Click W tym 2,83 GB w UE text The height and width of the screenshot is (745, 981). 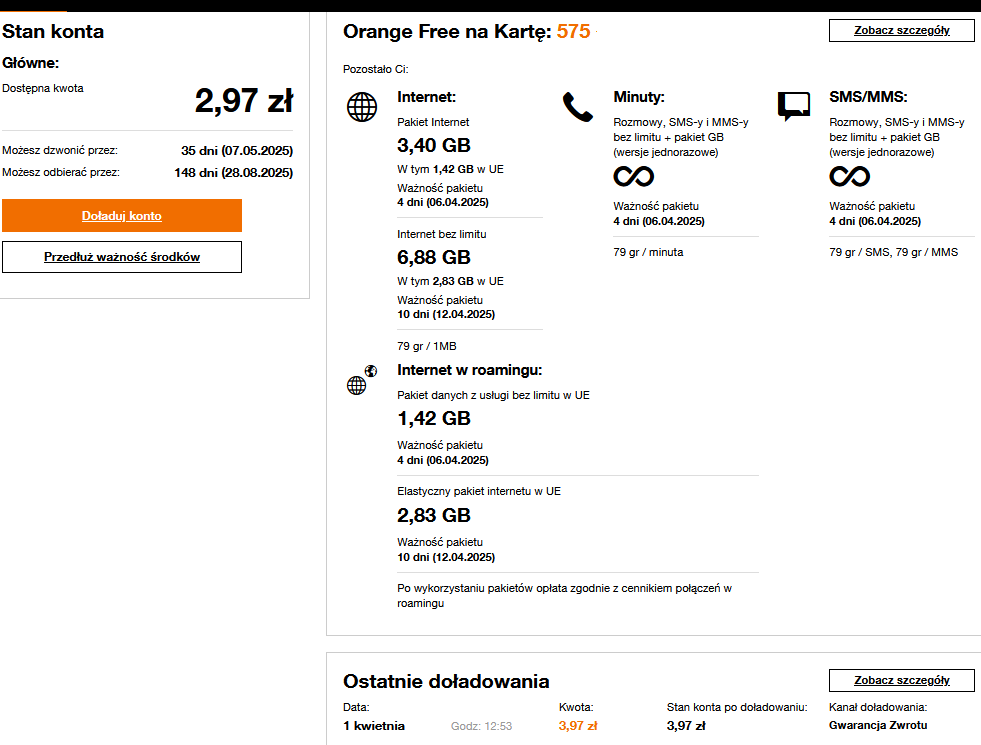[x=450, y=281]
